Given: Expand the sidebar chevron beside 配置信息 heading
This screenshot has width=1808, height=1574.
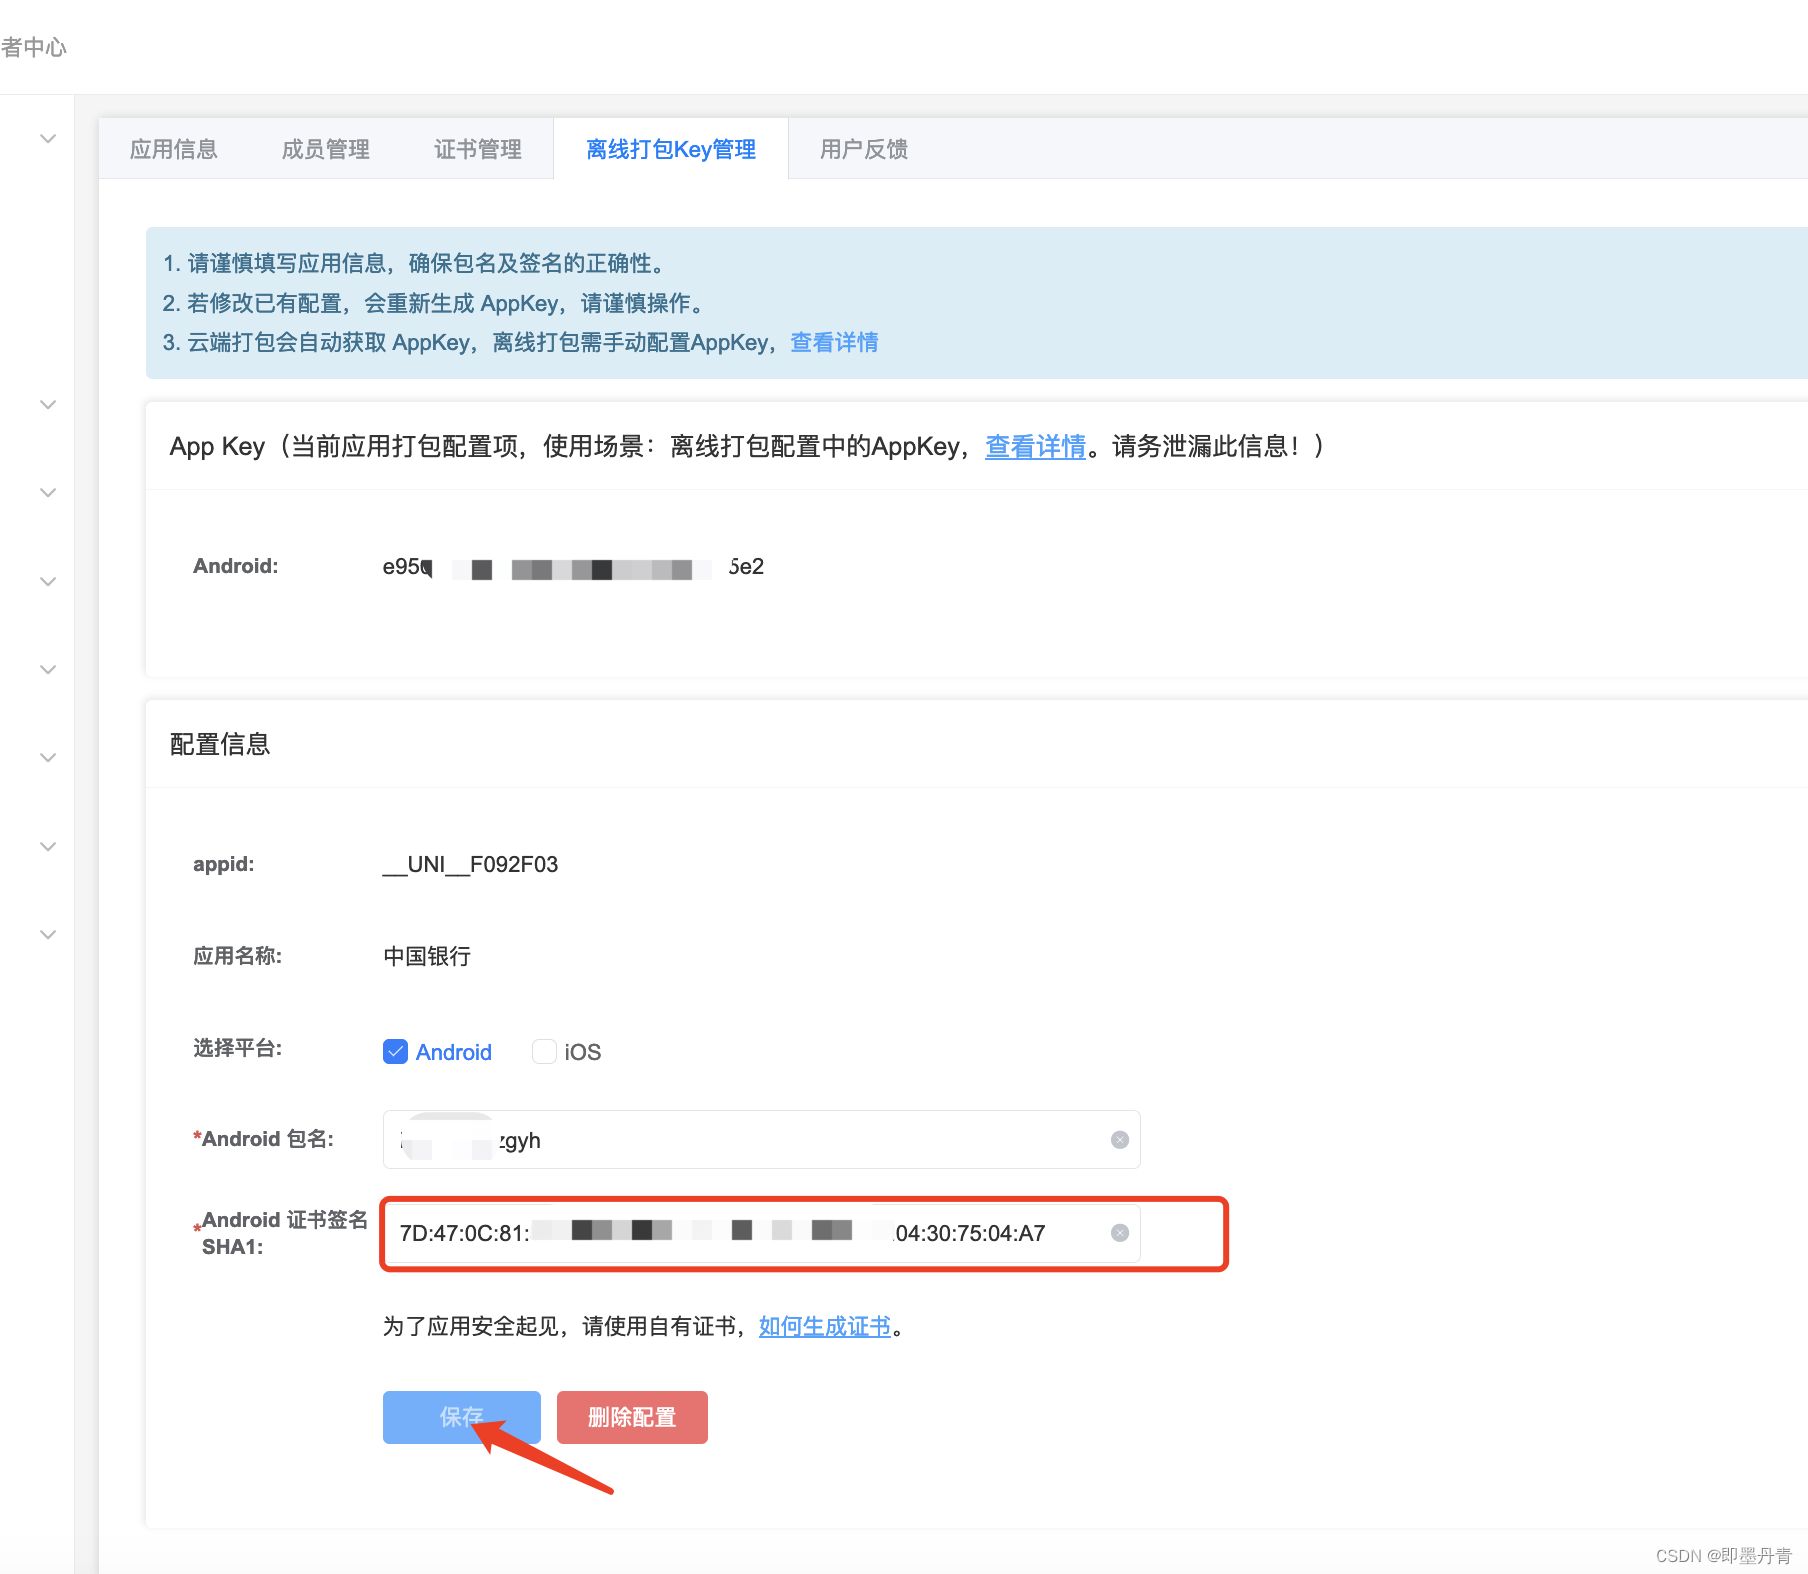Looking at the screenshot, I should (47, 758).
